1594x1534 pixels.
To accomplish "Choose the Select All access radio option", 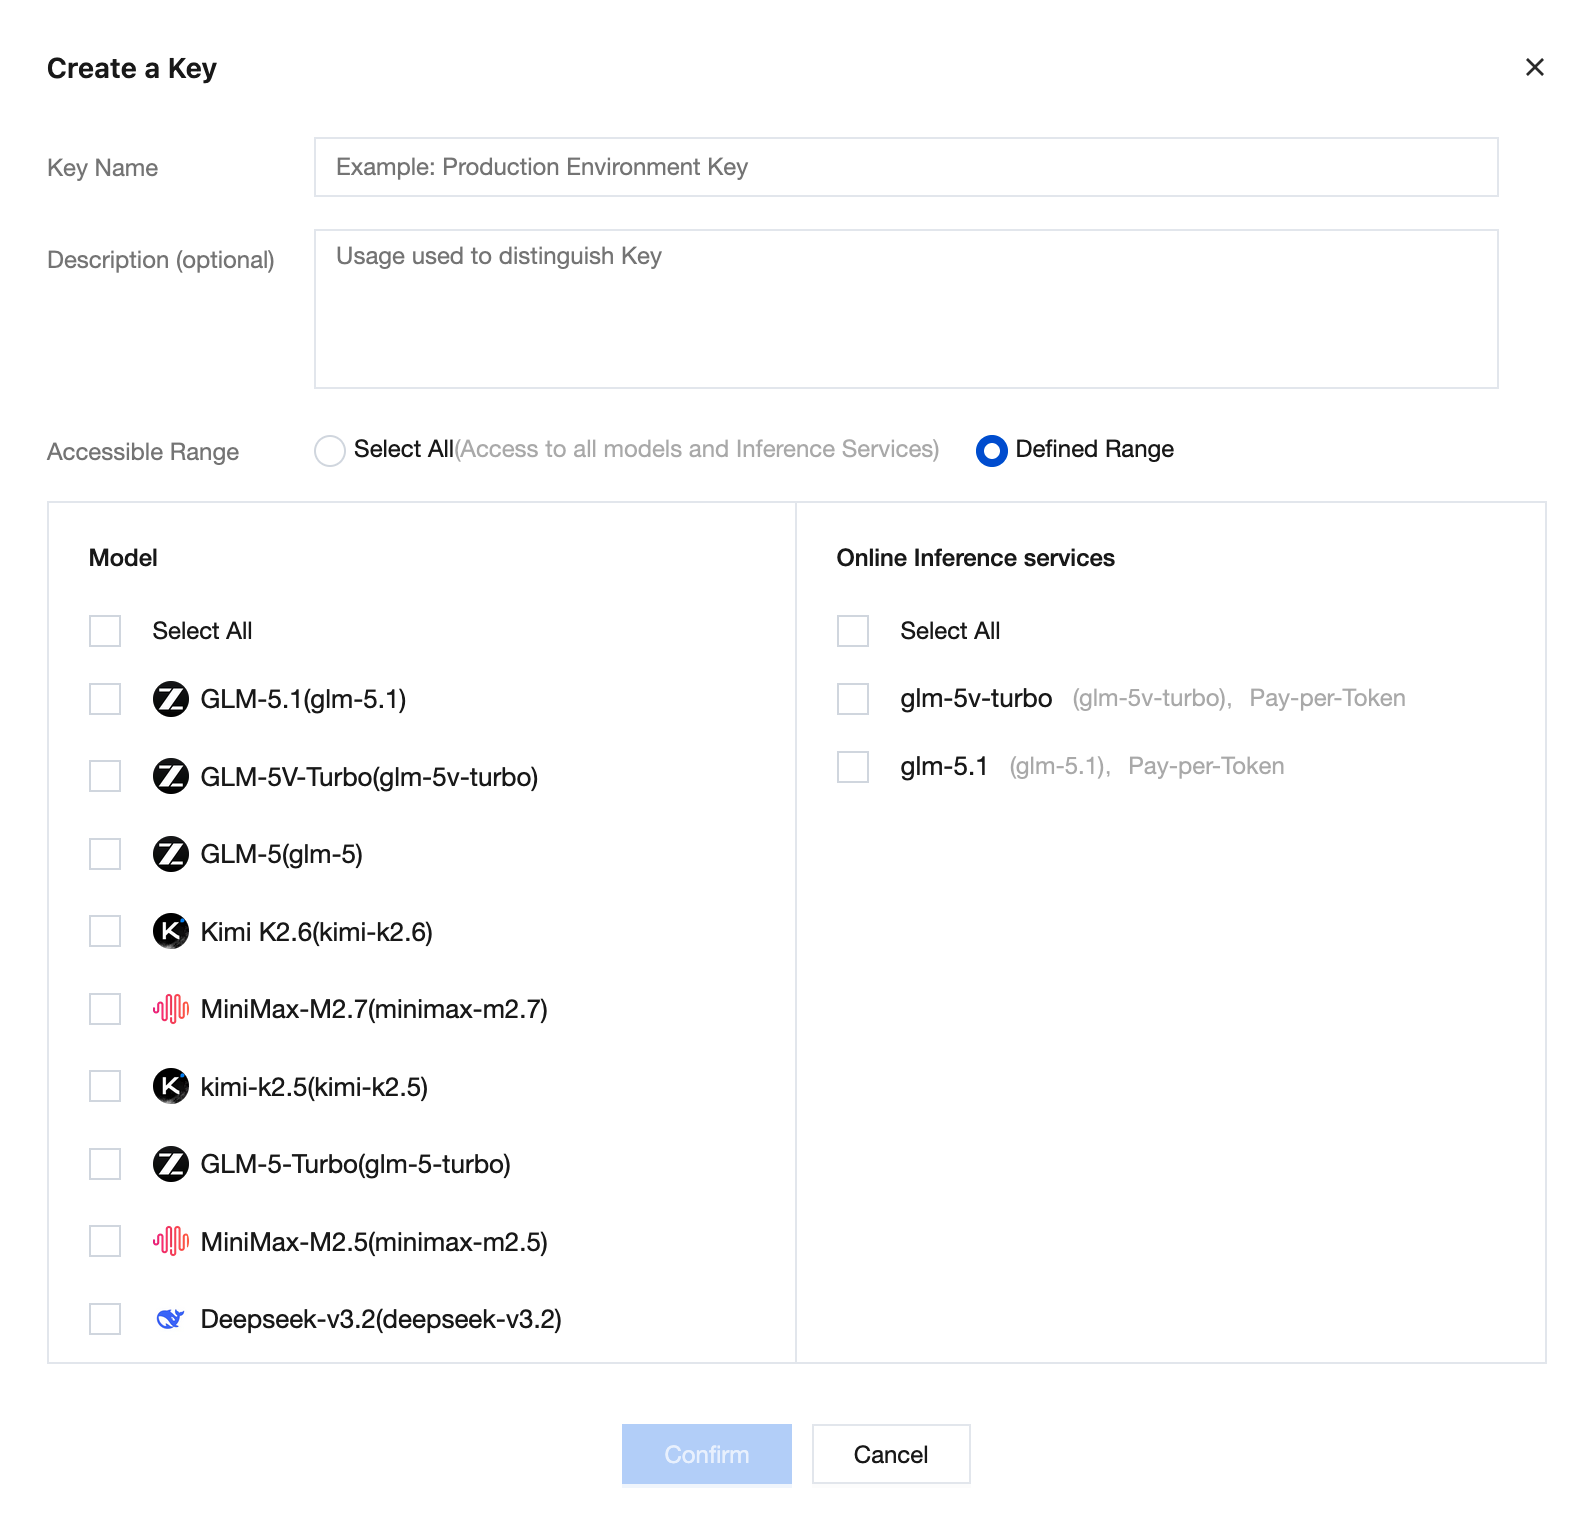I will (x=330, y=451).
